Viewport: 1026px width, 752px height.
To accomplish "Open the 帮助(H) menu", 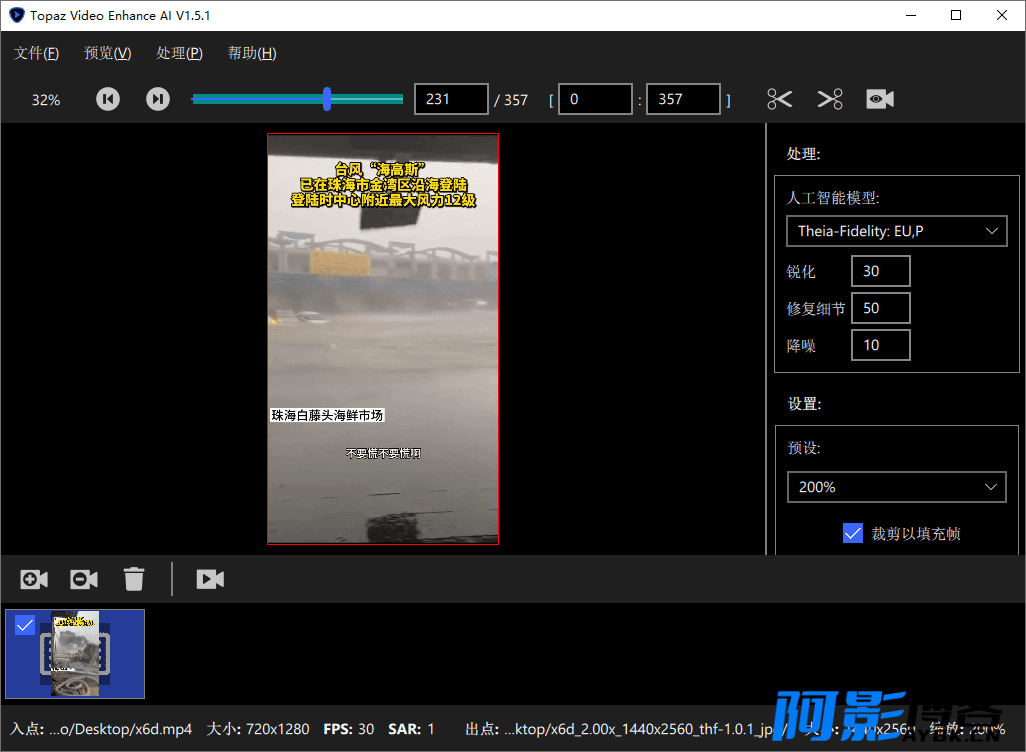I will 252,53.
